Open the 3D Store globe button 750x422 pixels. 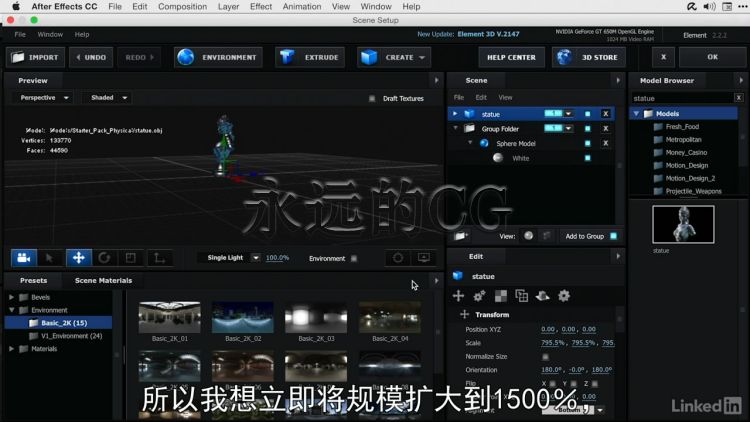coord(588,57)
